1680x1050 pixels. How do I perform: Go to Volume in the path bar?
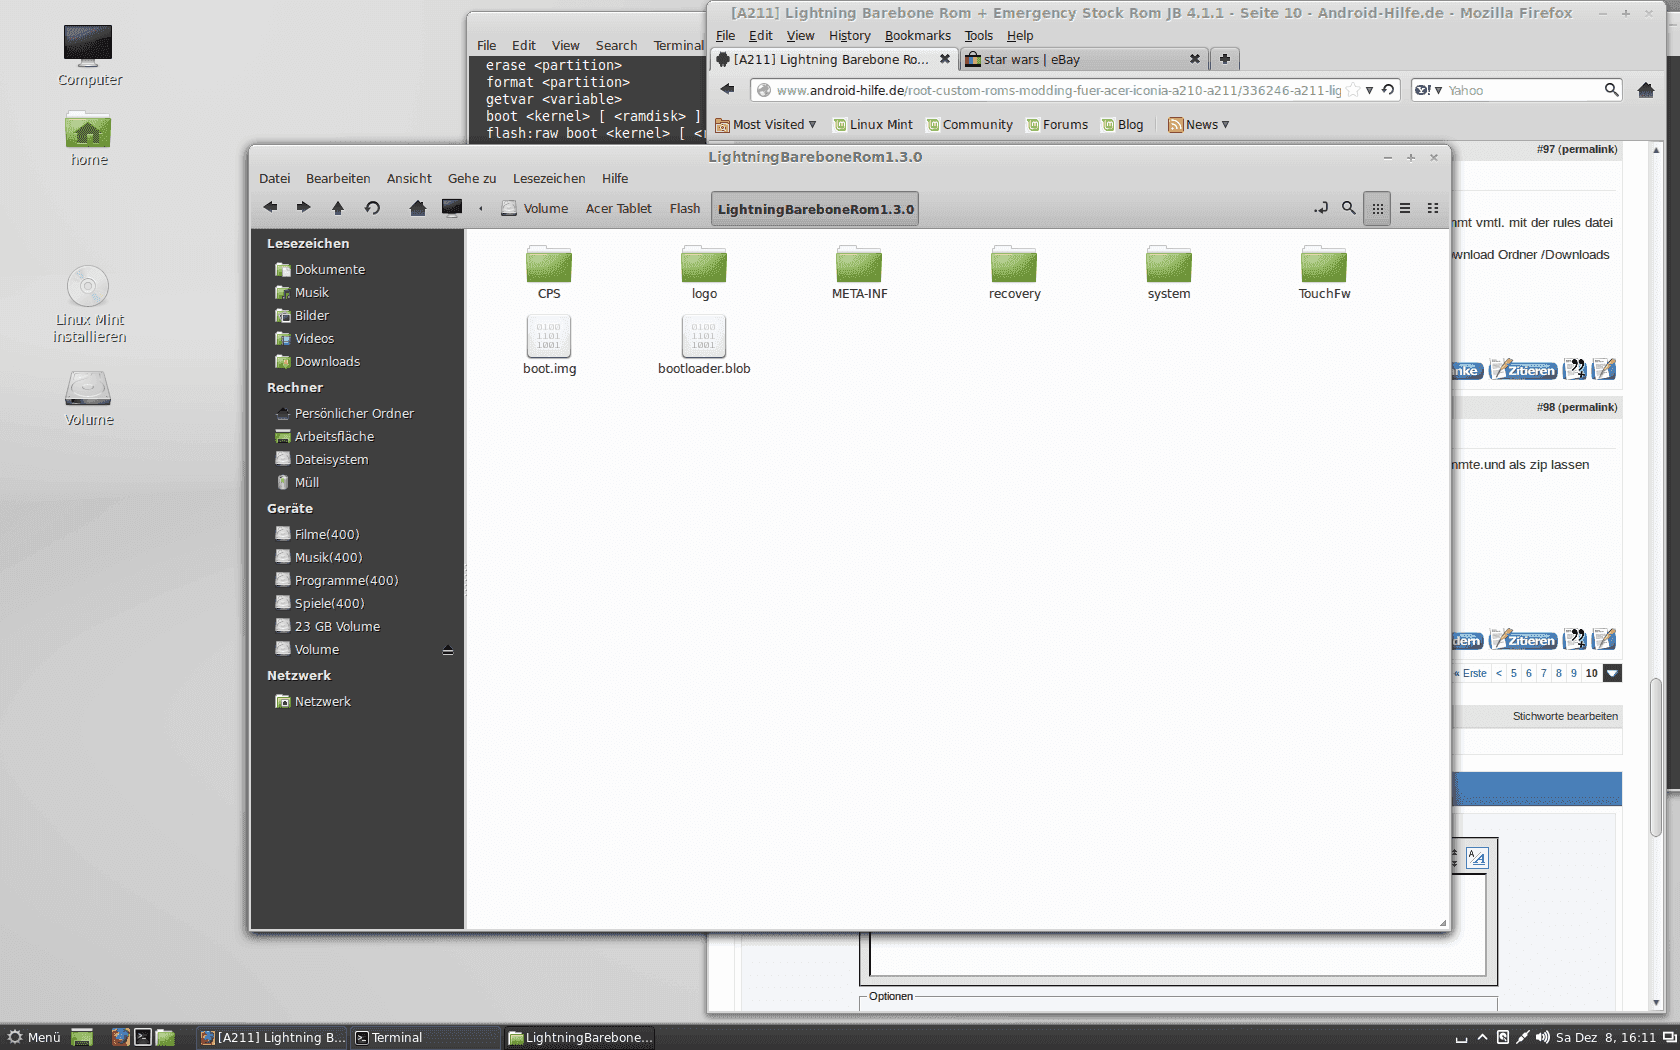535,208
